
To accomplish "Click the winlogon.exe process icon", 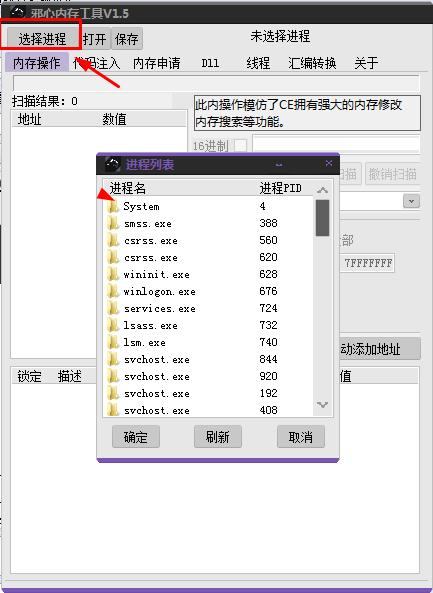I will 113,292.
